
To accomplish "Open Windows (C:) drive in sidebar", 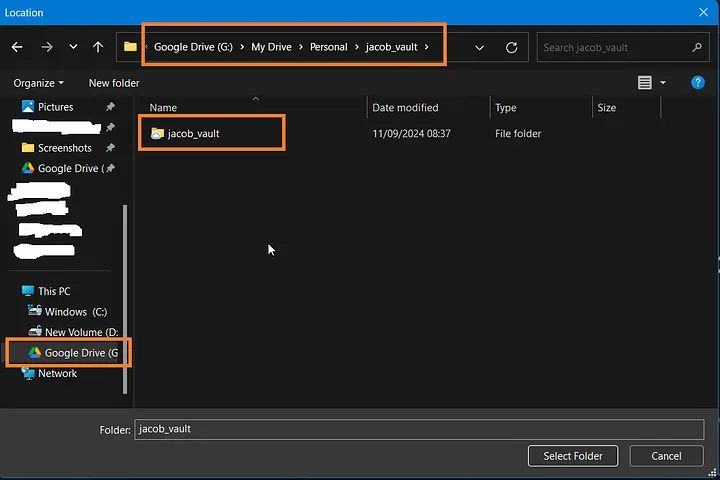I will [75, 312].
